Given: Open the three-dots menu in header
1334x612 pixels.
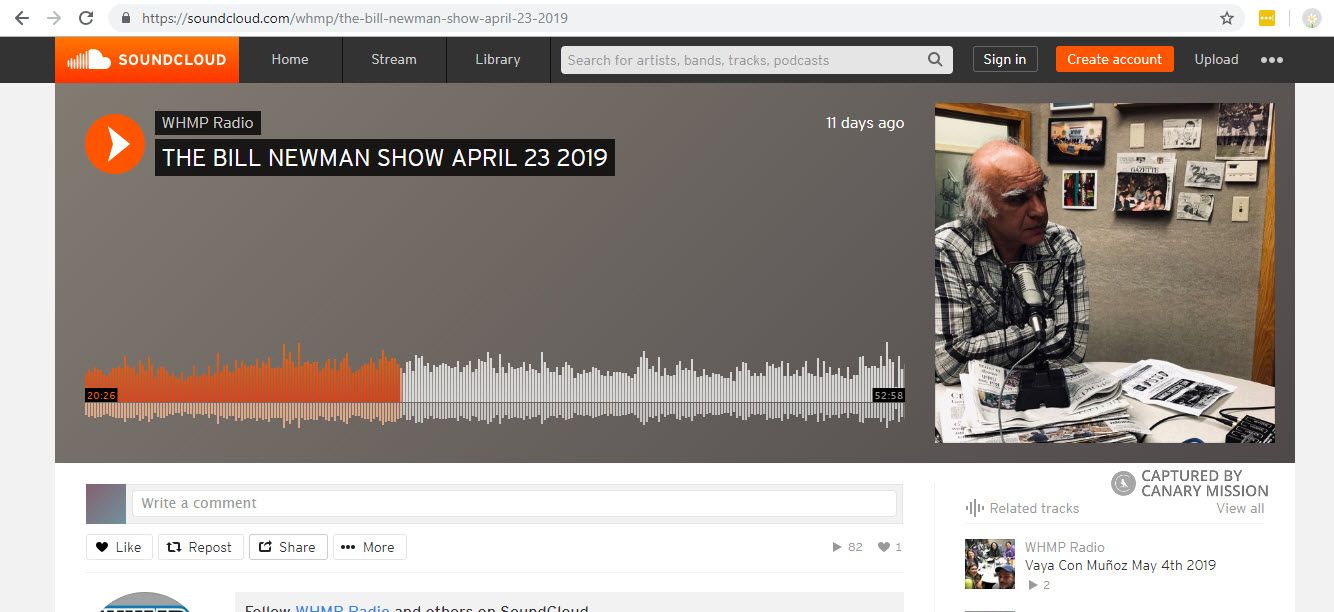Looking at the screenshot, I should [x=1271, y=60].
